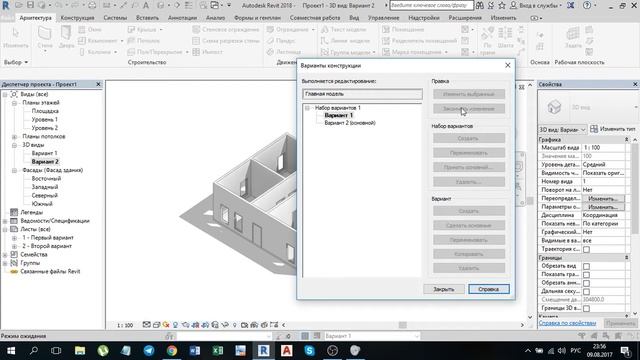This screenshot has width=640, height=360.
Task: Click the favorites star icon in title bar
Action: tap(502, 6)
